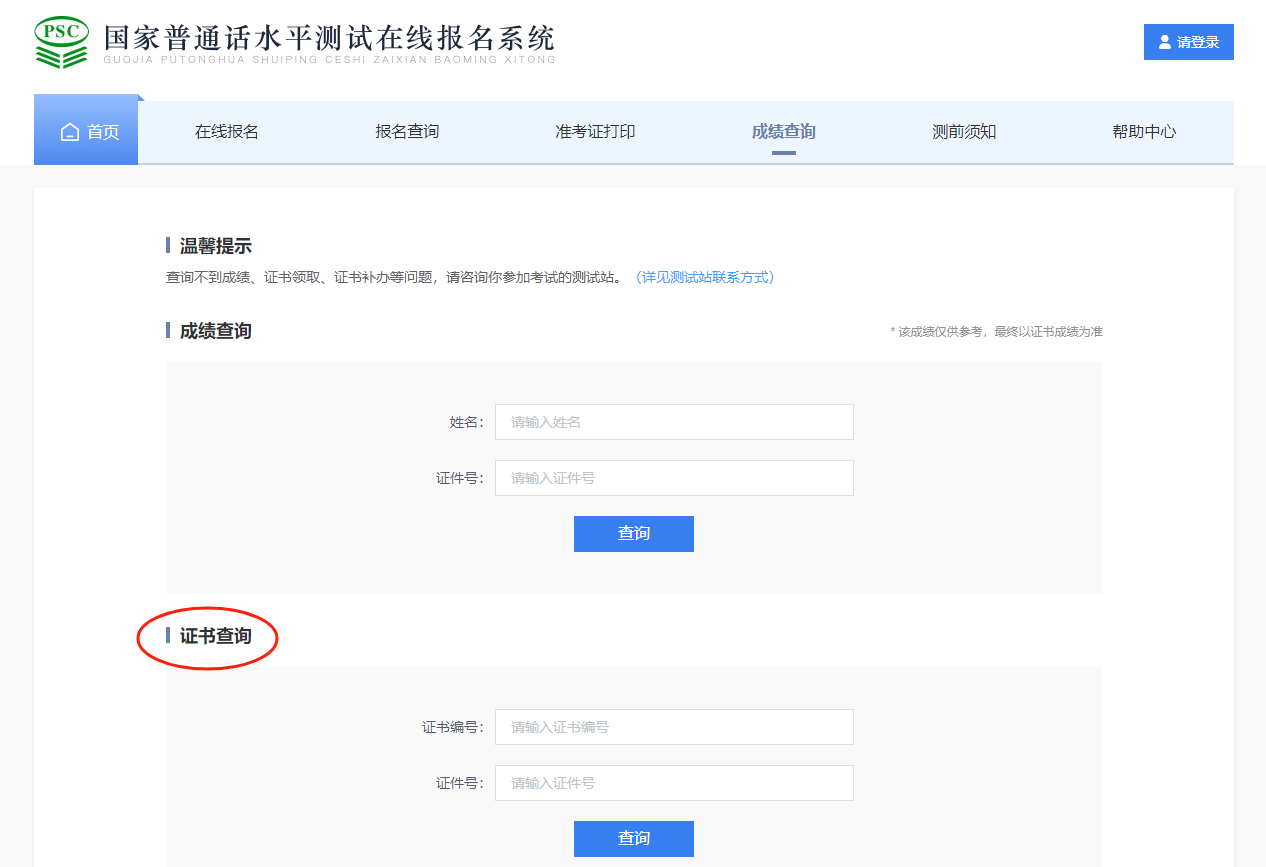
Task: Open the 测前须知 tab
Action: coord(964,132)
